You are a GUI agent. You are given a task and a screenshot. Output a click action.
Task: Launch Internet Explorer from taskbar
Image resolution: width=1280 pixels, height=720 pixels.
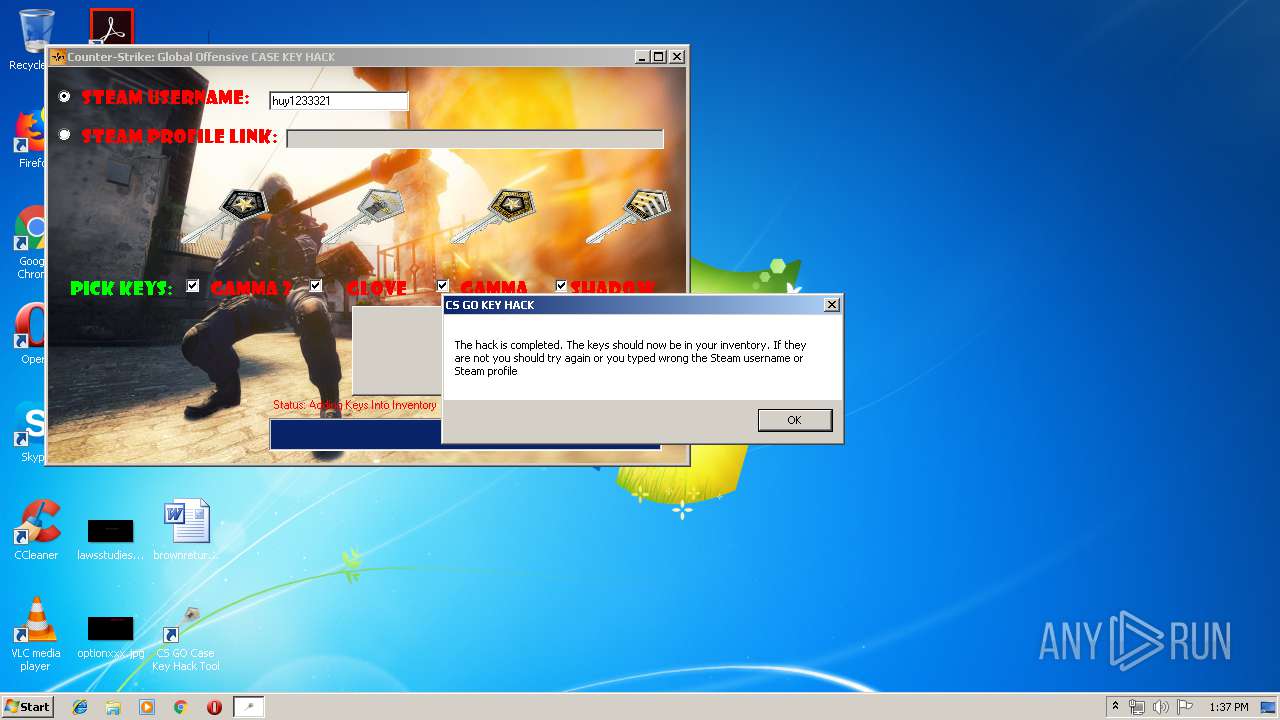pos(80,707)
